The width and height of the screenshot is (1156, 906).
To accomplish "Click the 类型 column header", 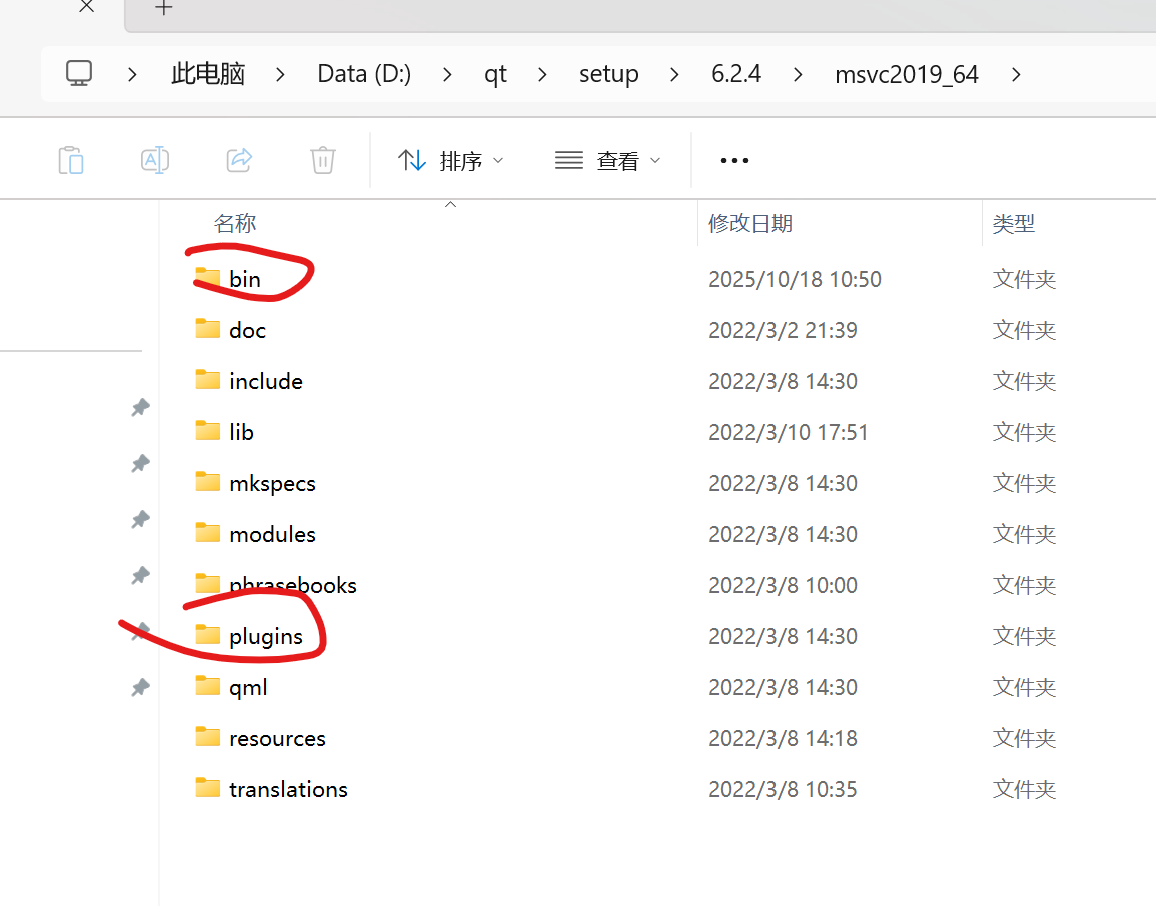I will [1014, 223].
